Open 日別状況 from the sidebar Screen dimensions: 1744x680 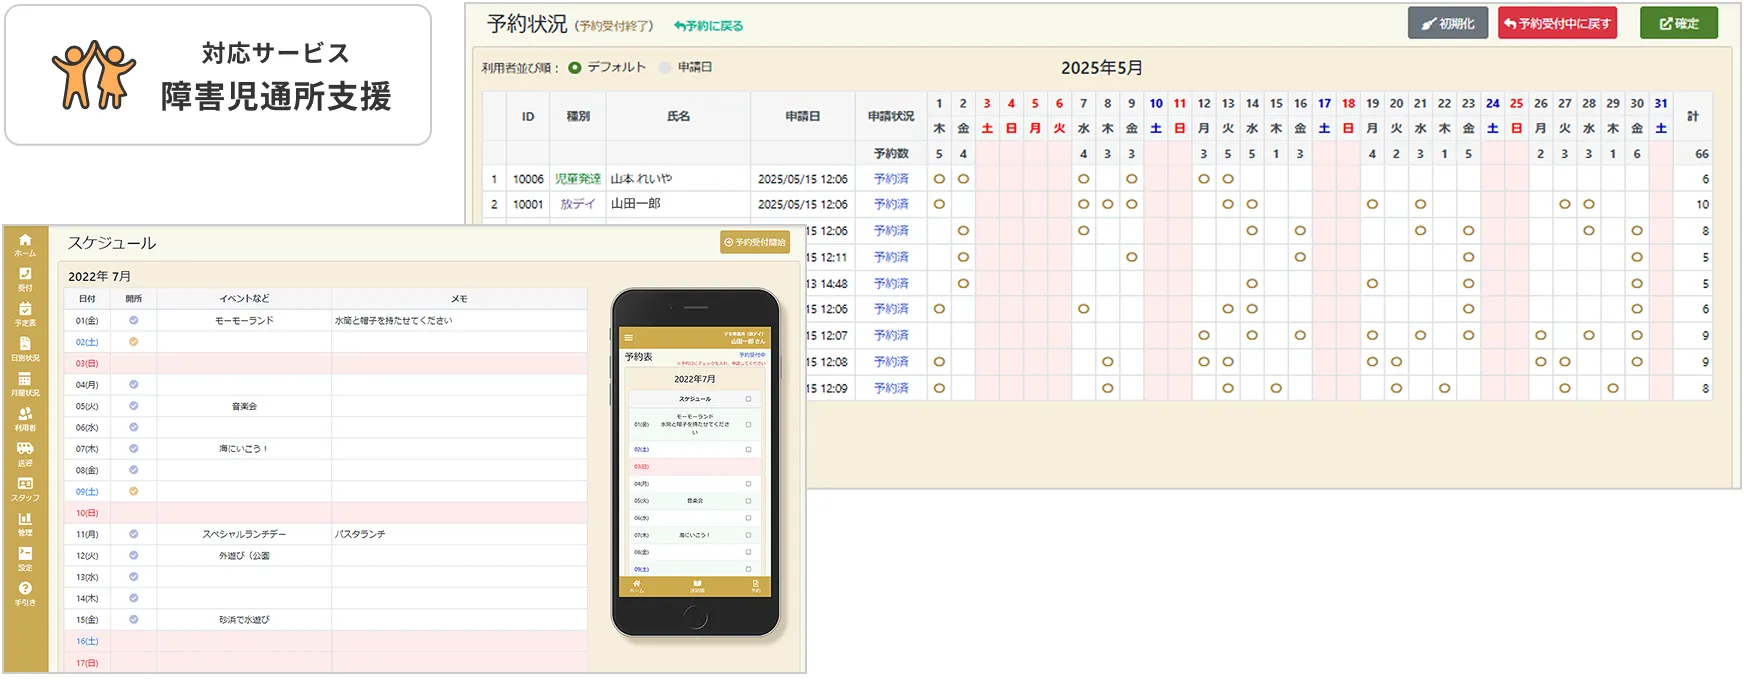click(x=25, y=350)
